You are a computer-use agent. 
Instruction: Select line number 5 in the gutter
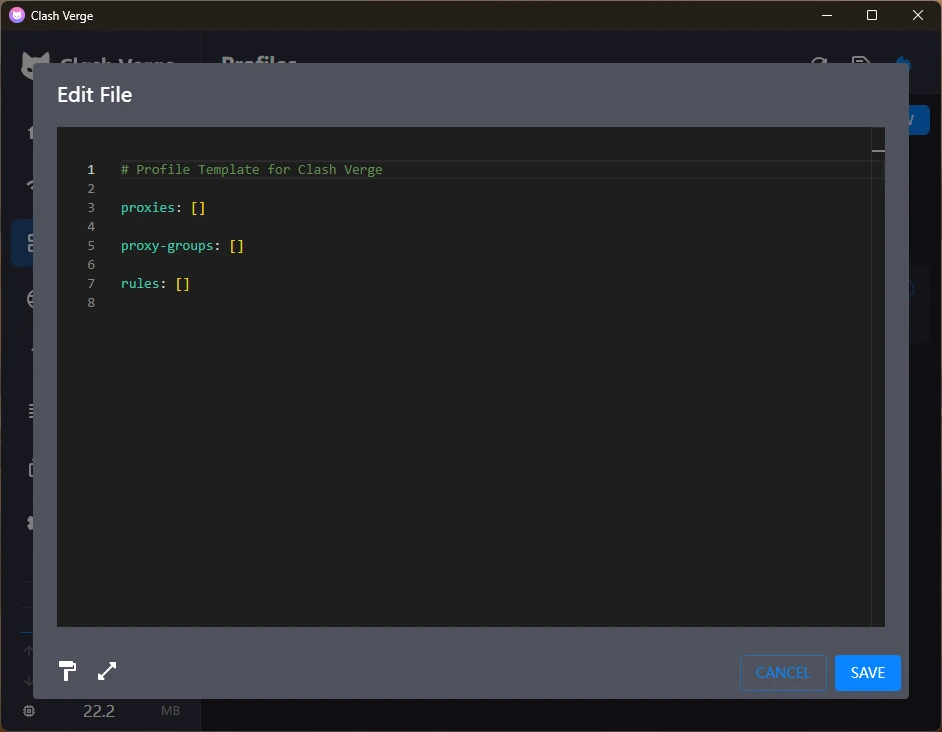click(x=91, y=246)
